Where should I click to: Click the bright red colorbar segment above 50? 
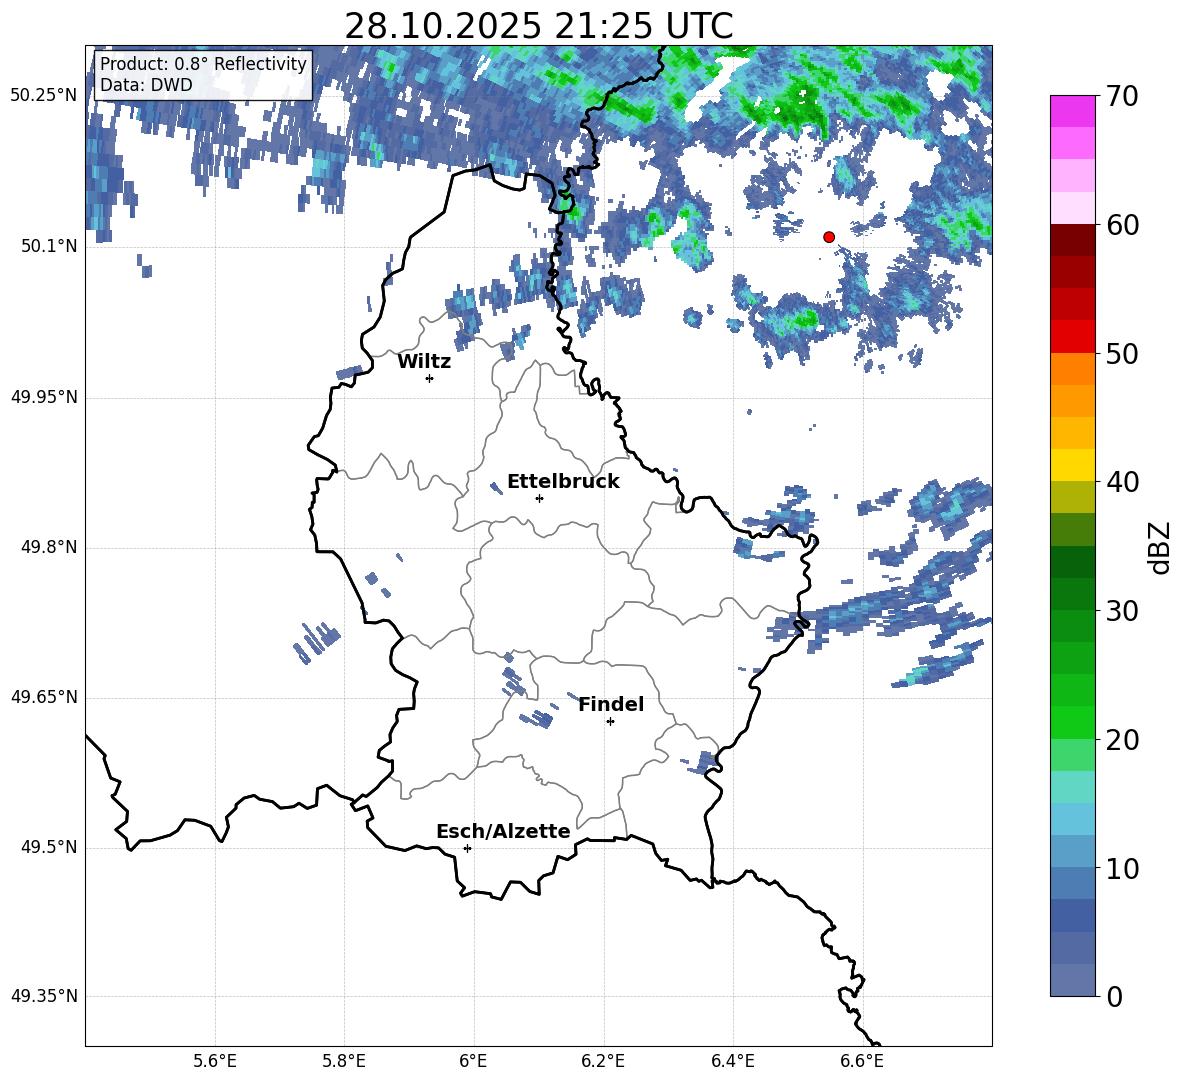point(1073,337)
